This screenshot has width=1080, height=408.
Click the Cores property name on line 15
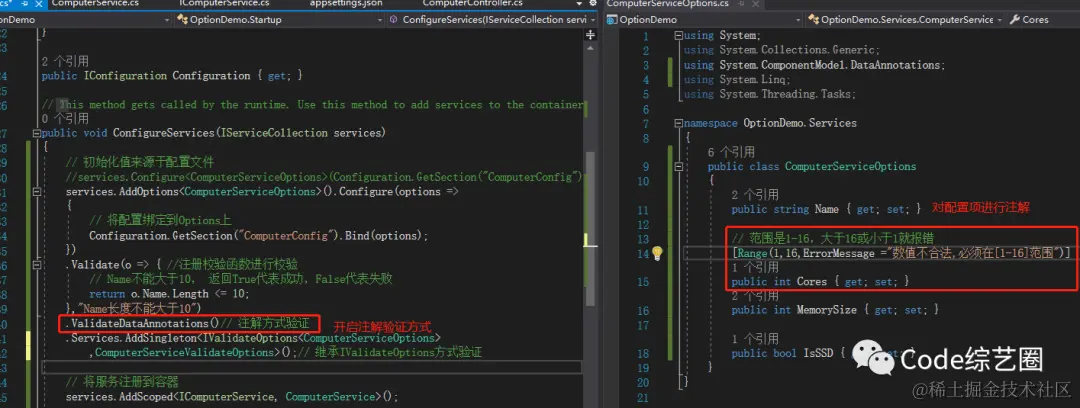click(x=811, y=281)
